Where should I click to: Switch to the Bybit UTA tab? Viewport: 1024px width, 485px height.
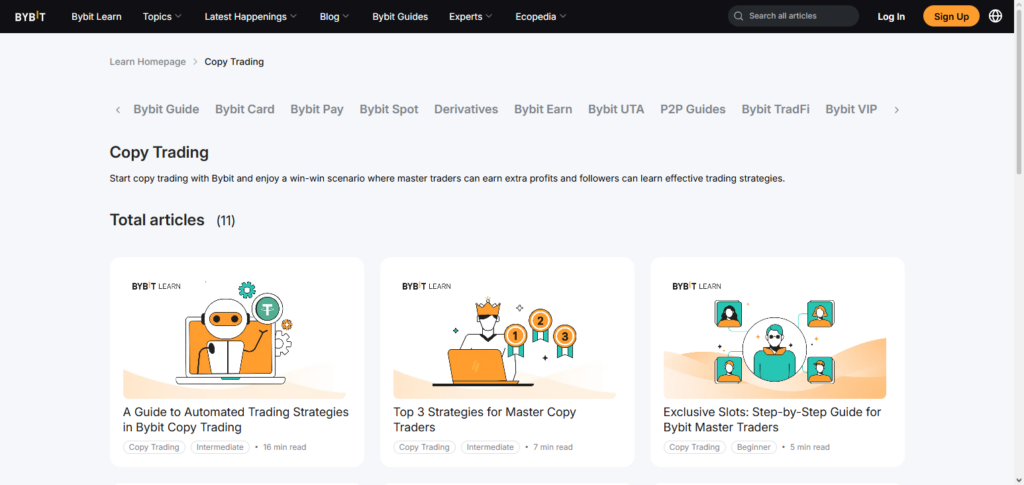pos(616,110)
